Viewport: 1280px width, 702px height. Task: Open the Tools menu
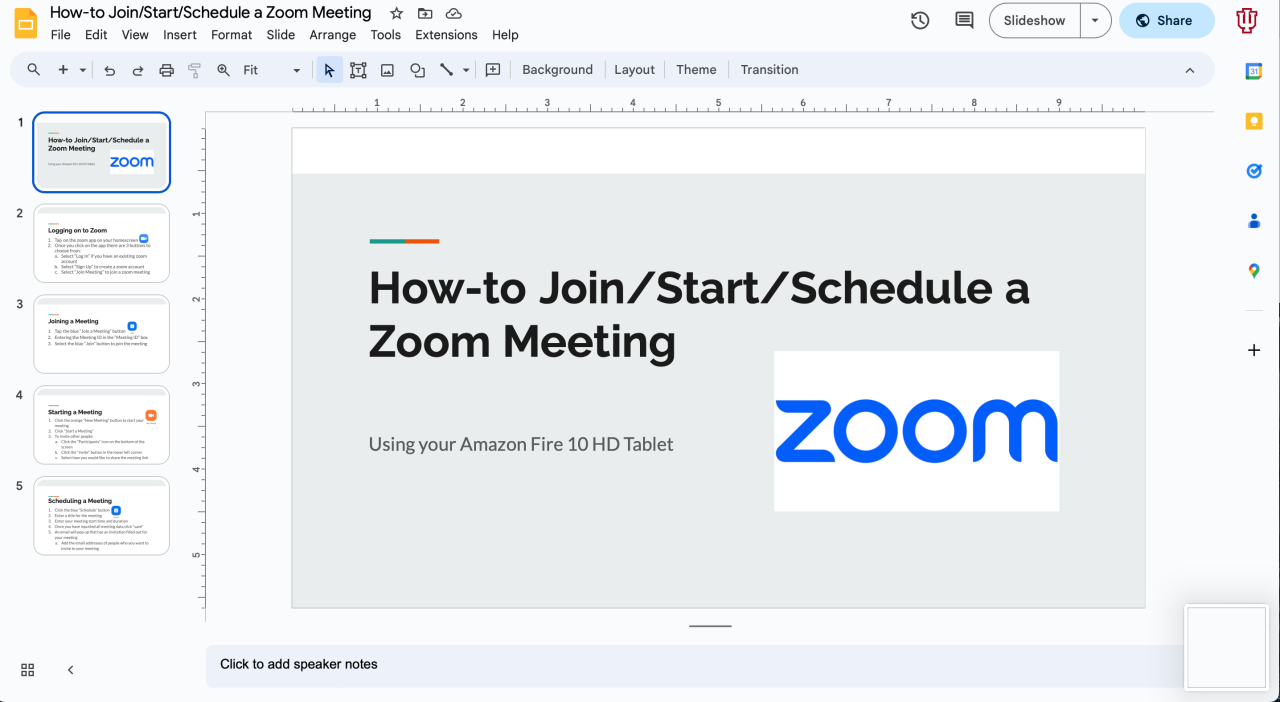(x=386, y=35)
